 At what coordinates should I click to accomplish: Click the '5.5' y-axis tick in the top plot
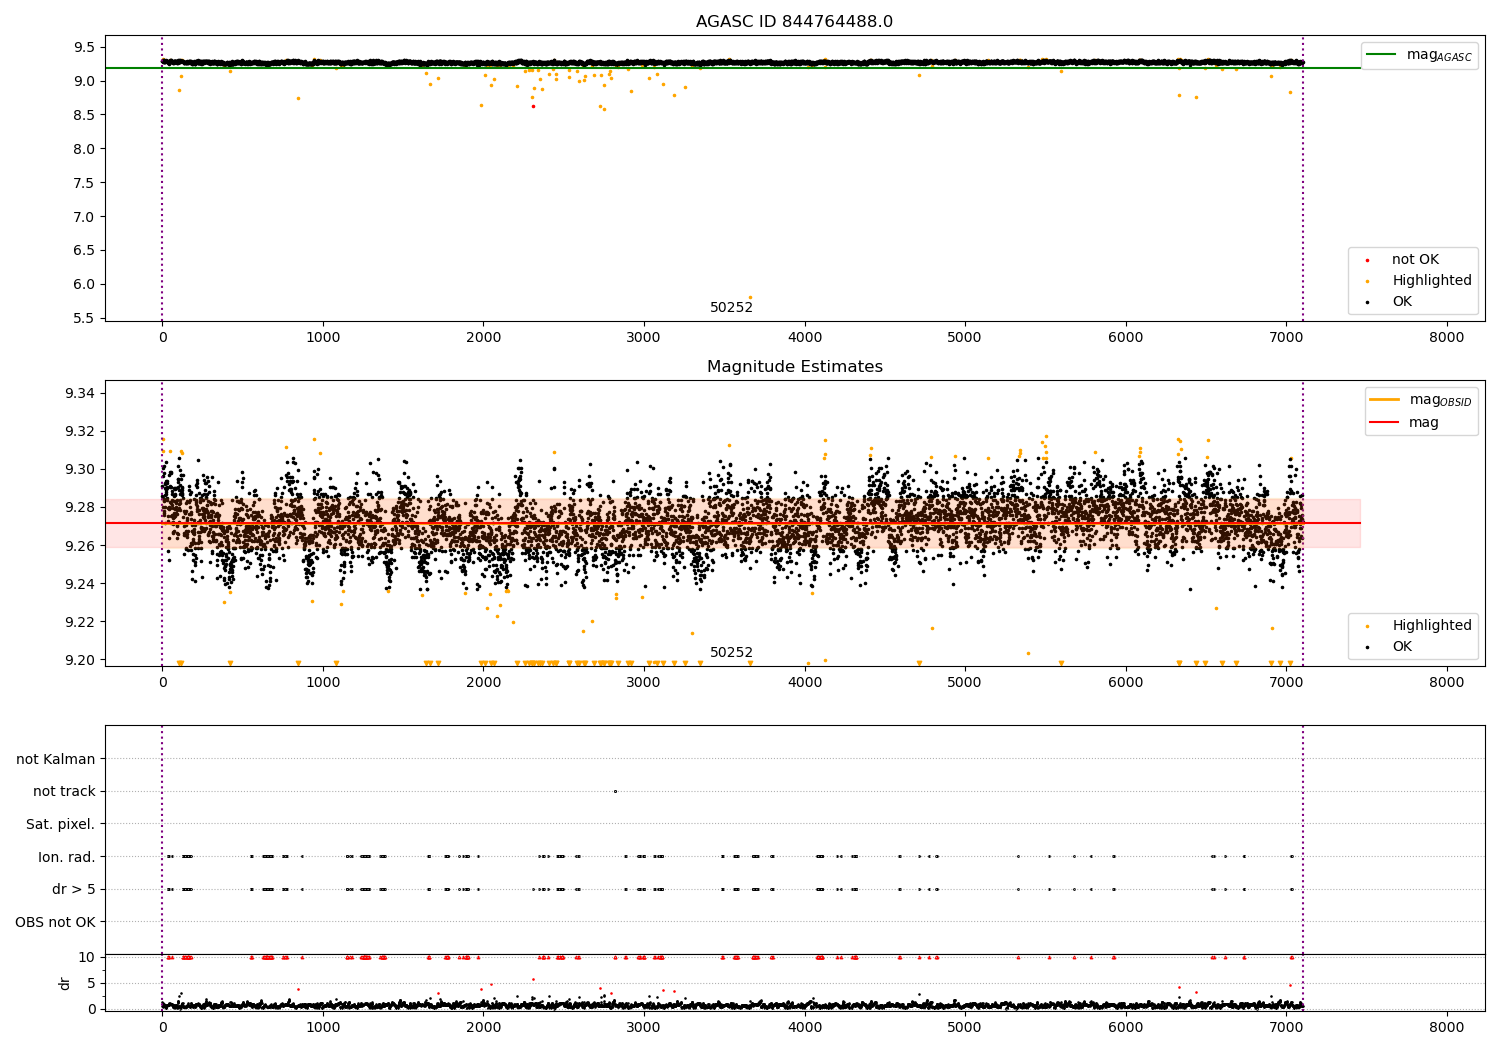84,318
